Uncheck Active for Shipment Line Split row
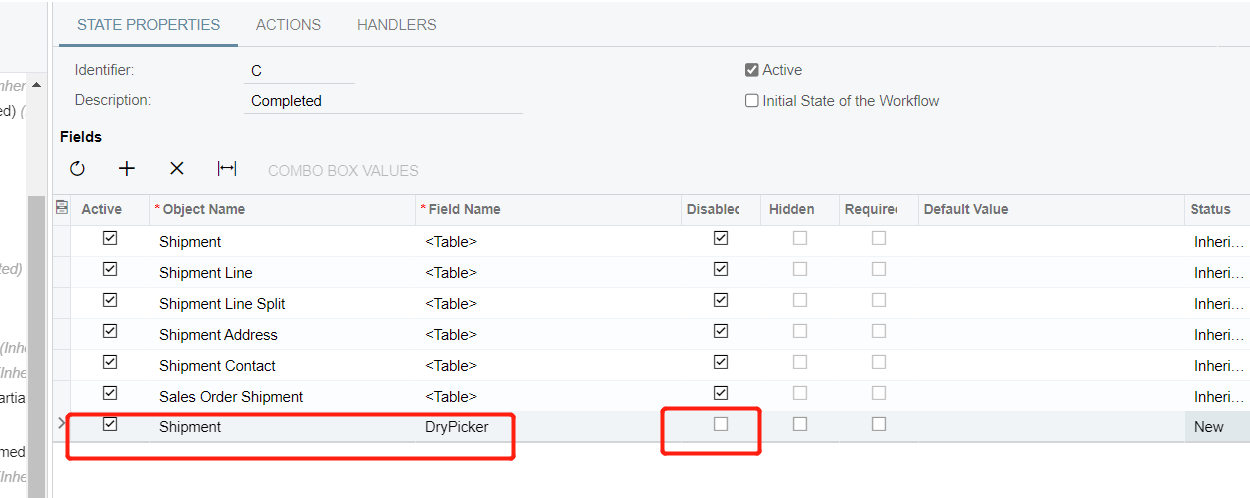 110,300
